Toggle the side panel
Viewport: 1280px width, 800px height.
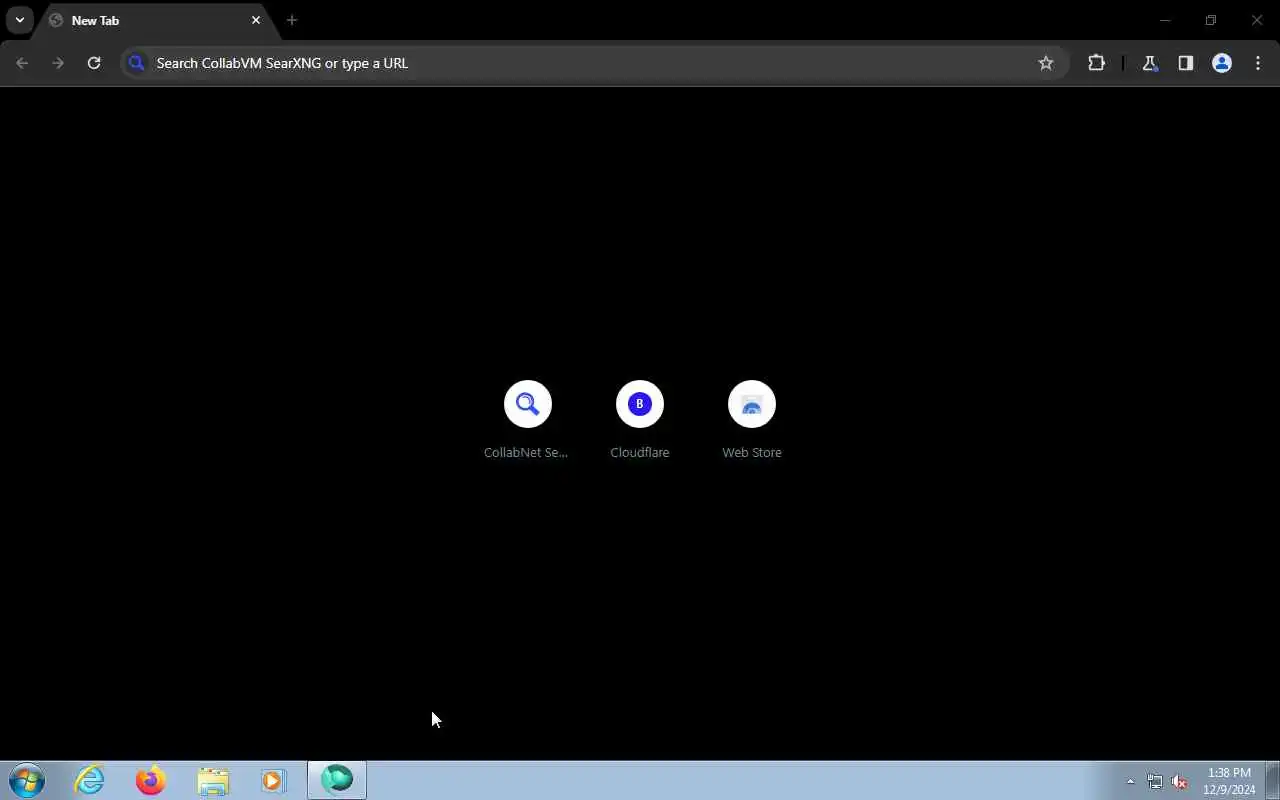[x=1186, y=63]
